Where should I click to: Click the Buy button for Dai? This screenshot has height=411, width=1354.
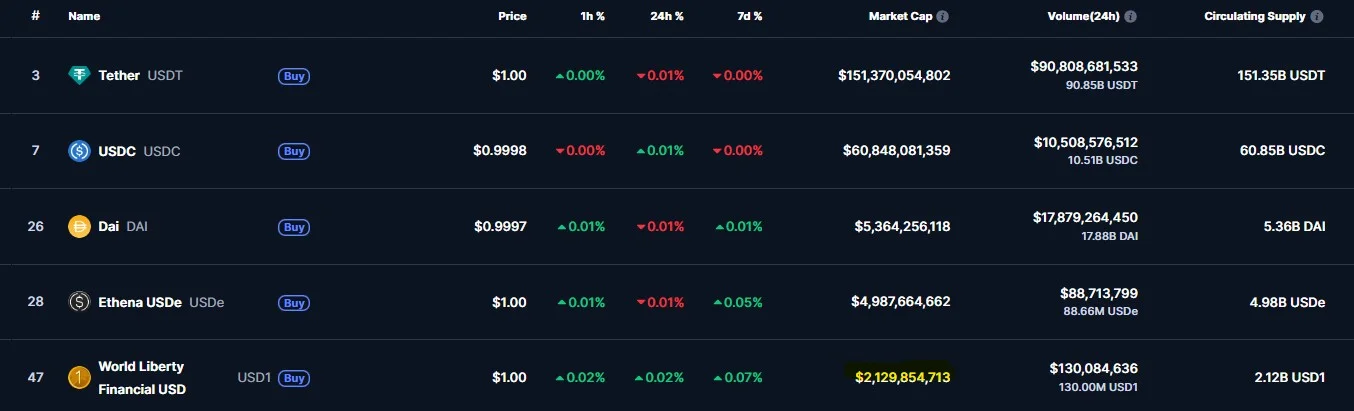tap(294, 227)
